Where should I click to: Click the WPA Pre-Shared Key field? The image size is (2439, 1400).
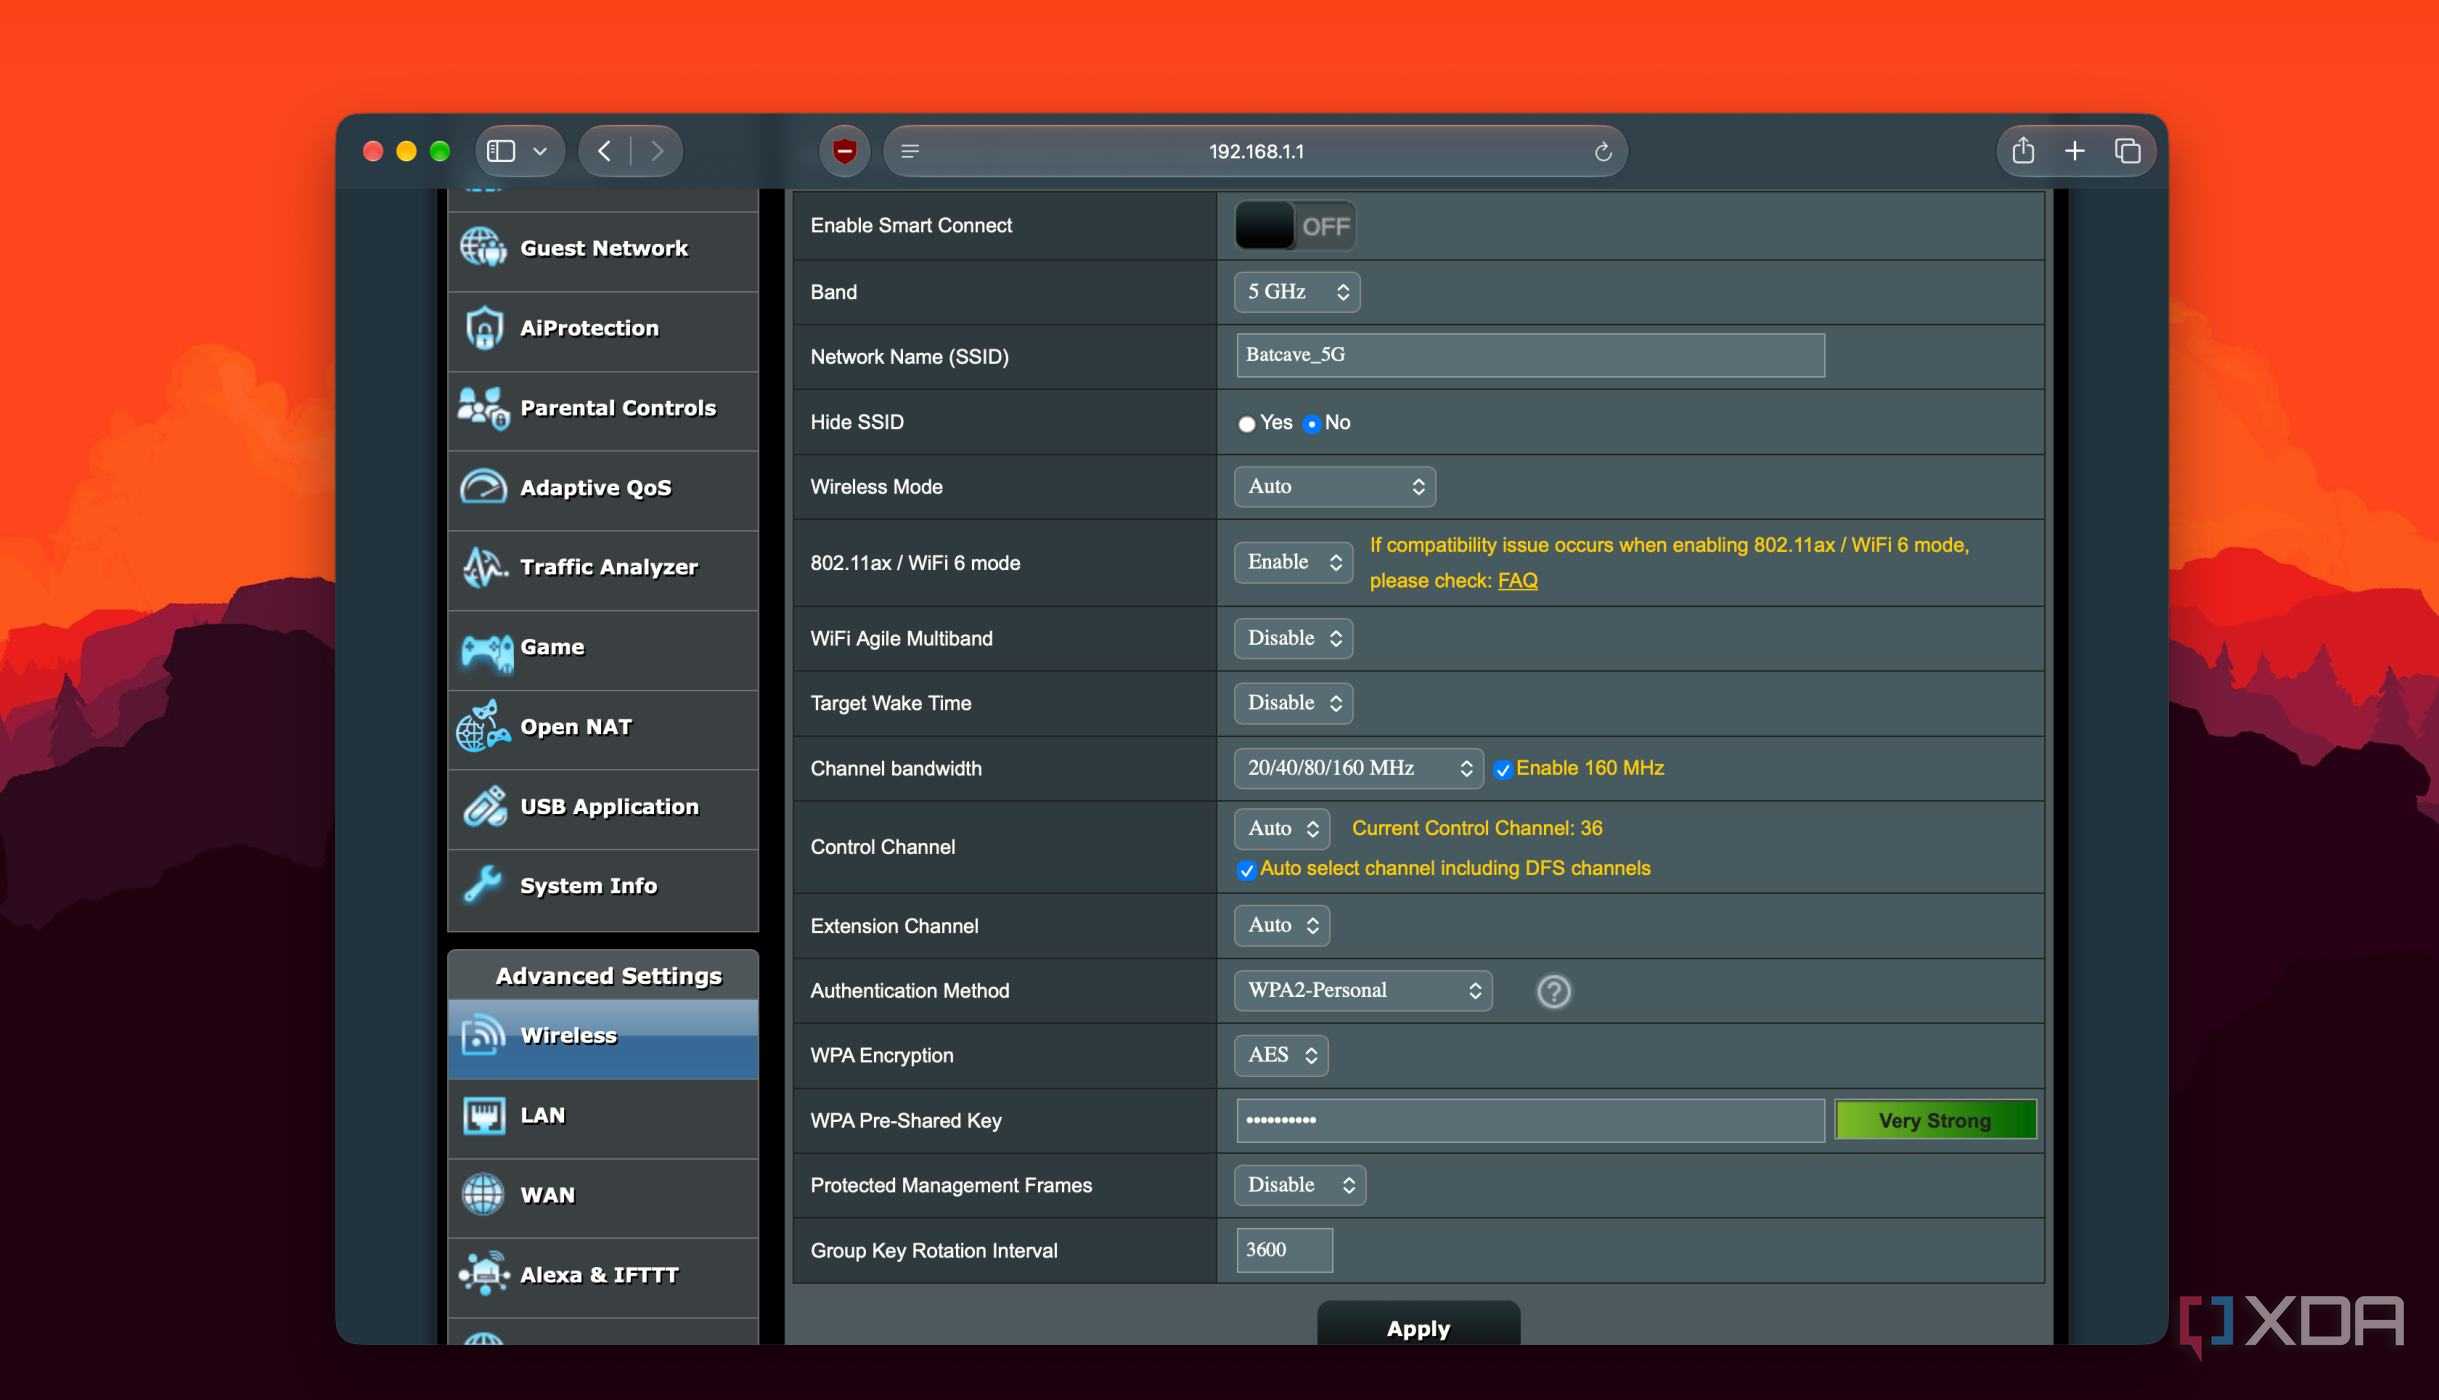(1530, 1120)
